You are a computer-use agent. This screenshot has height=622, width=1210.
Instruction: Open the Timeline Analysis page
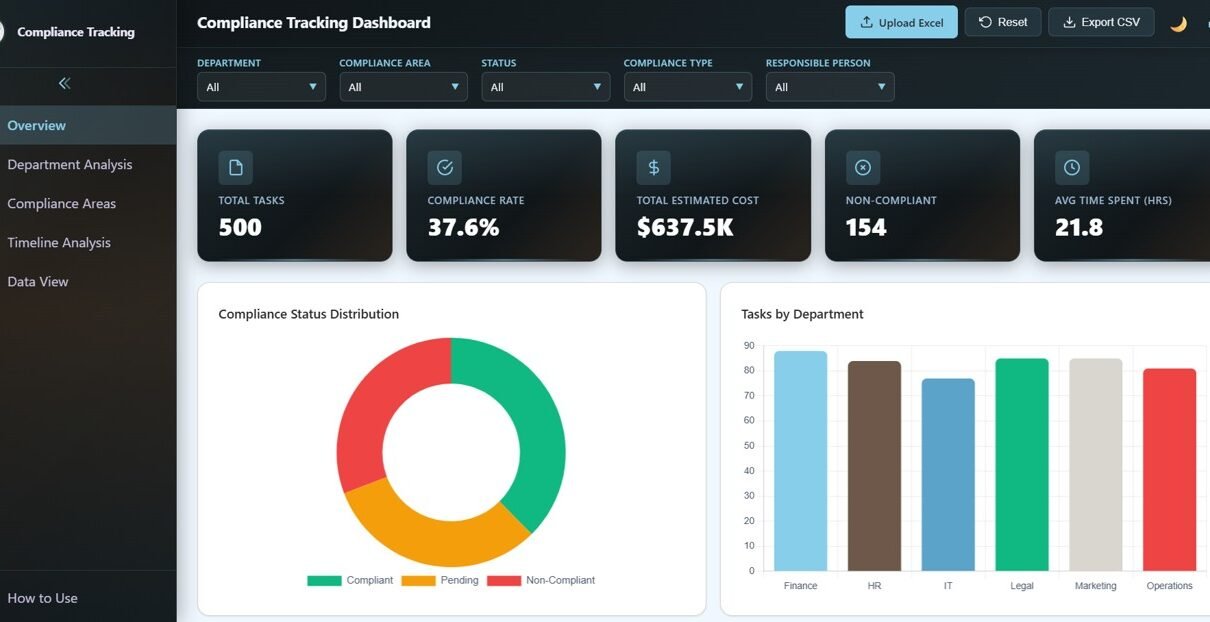coord(59,243)
